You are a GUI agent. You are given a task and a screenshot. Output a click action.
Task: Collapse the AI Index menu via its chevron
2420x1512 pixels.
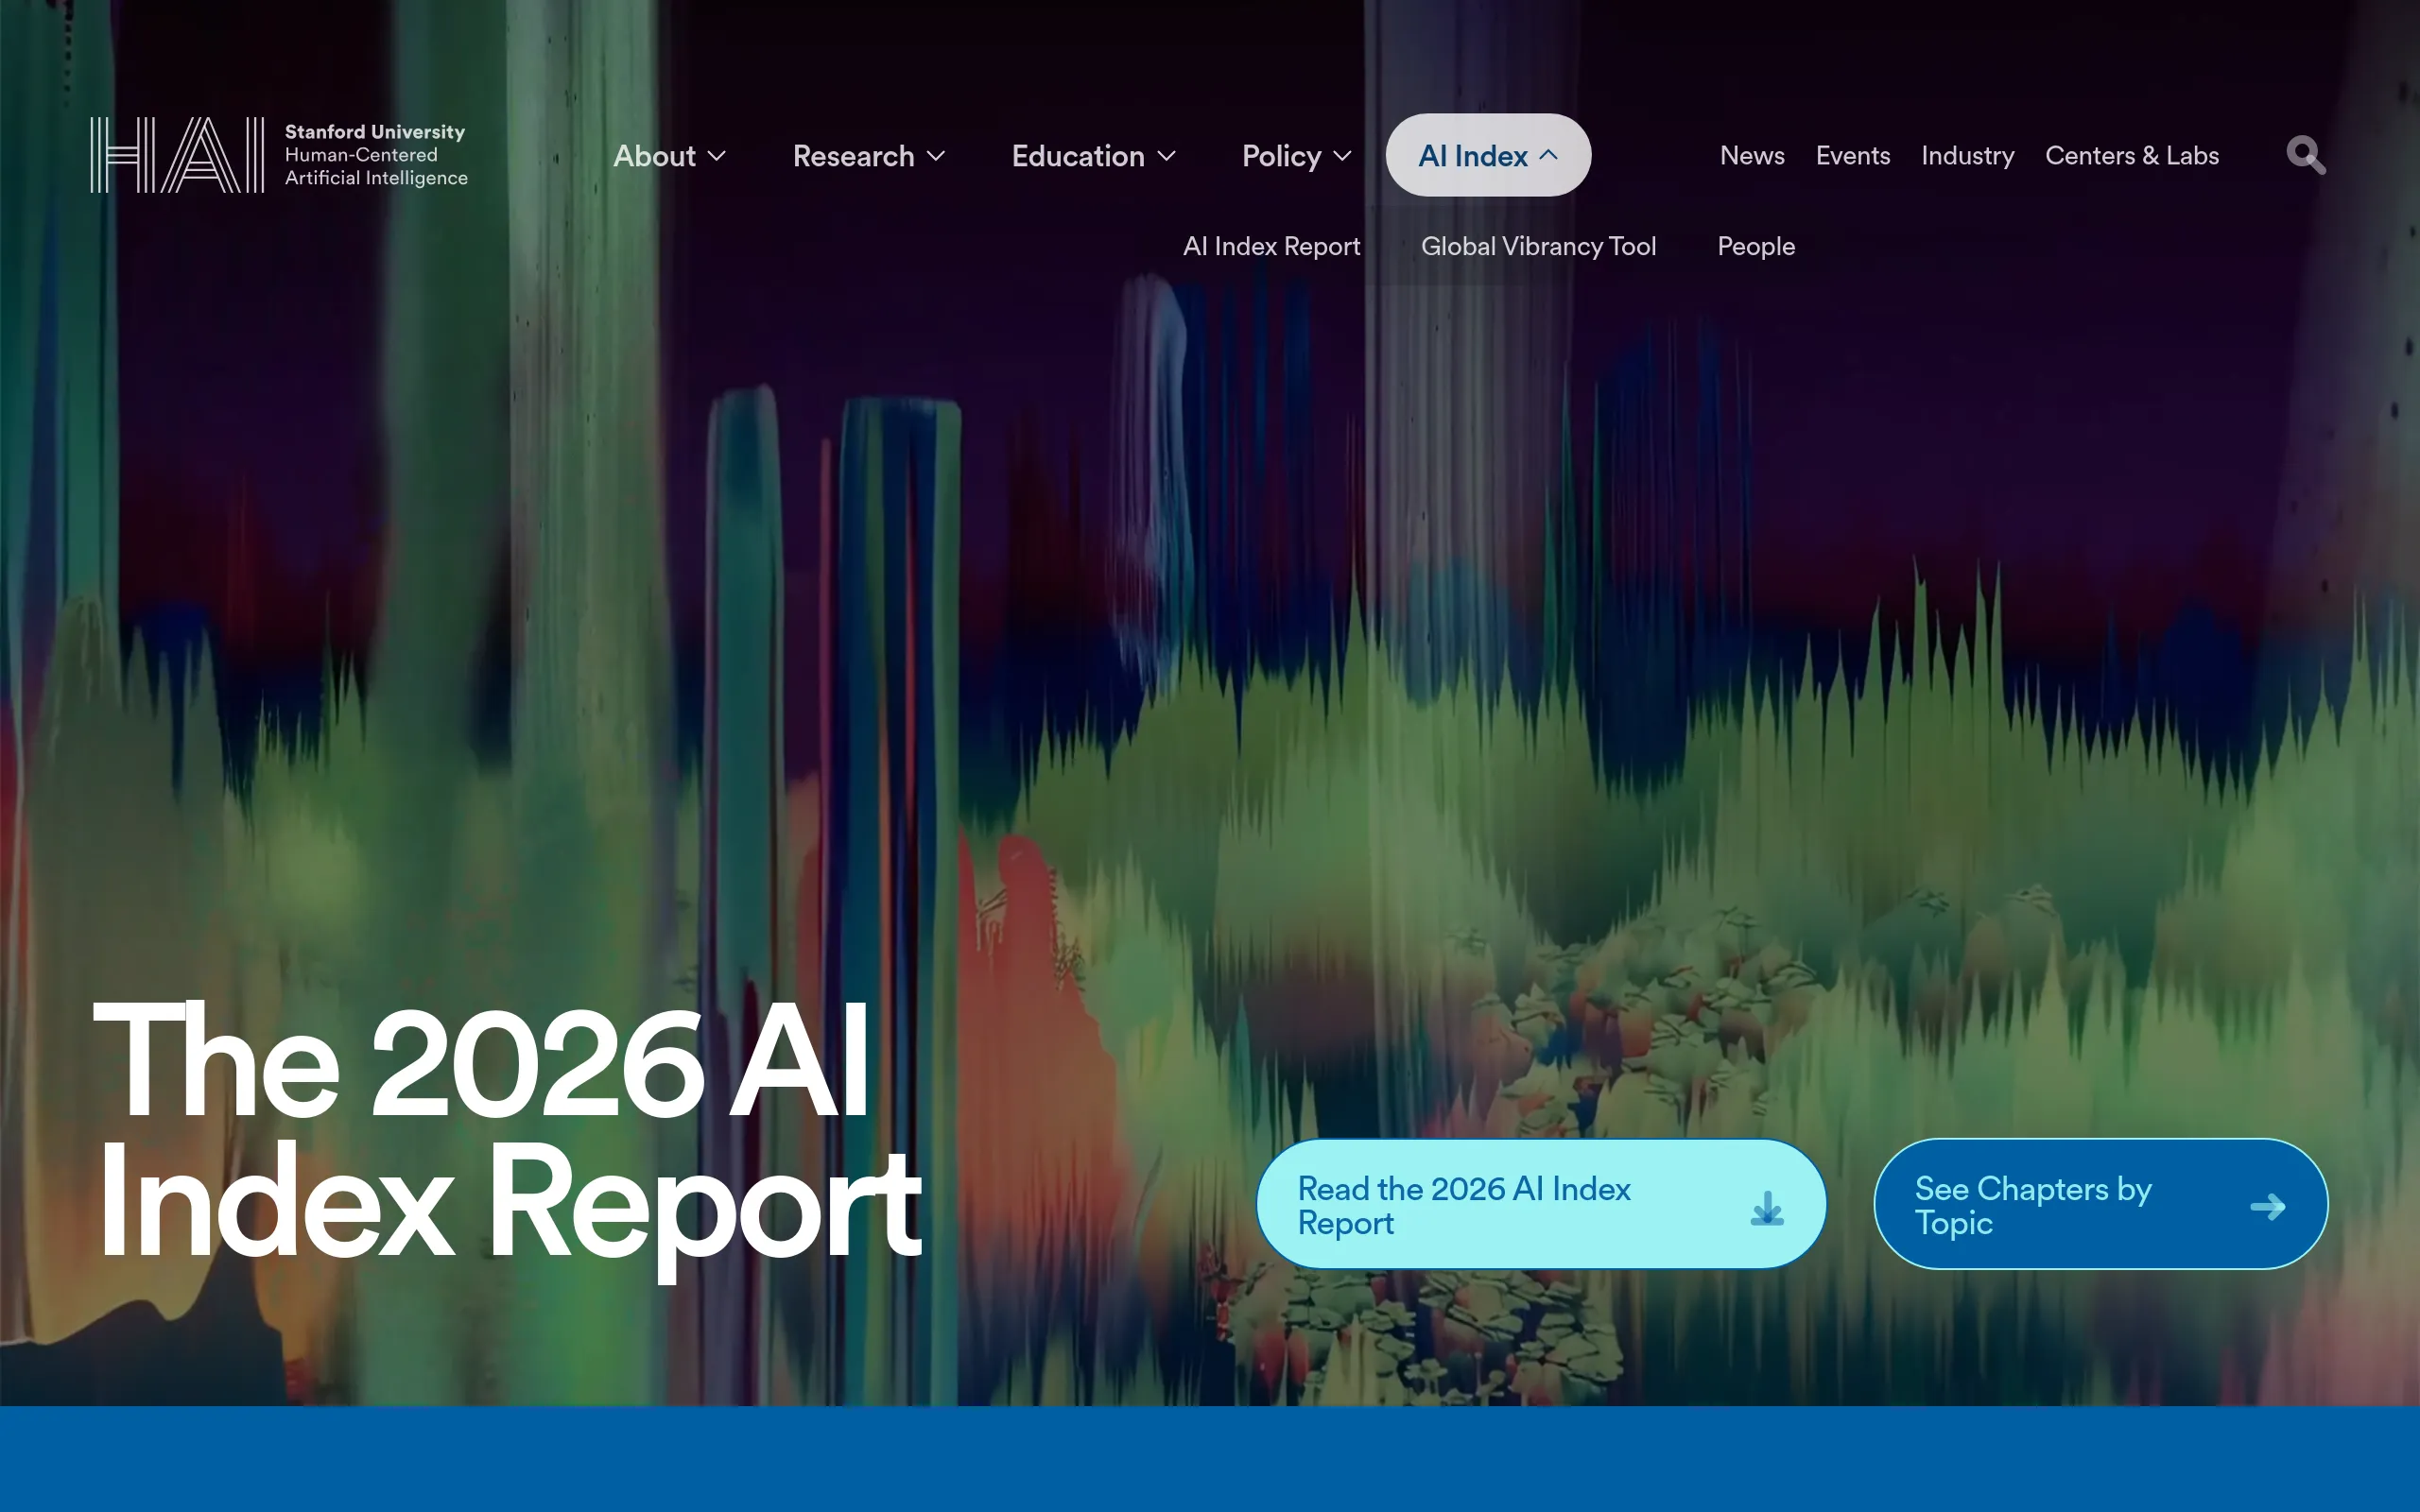click(1549, 154)
